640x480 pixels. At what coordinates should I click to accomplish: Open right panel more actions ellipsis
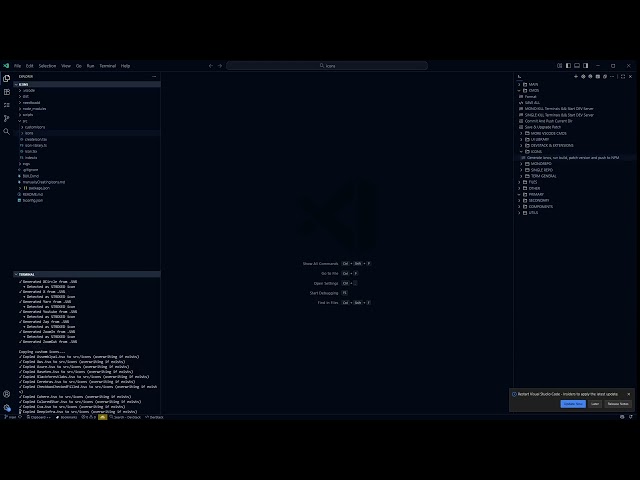tap(612, 76)
